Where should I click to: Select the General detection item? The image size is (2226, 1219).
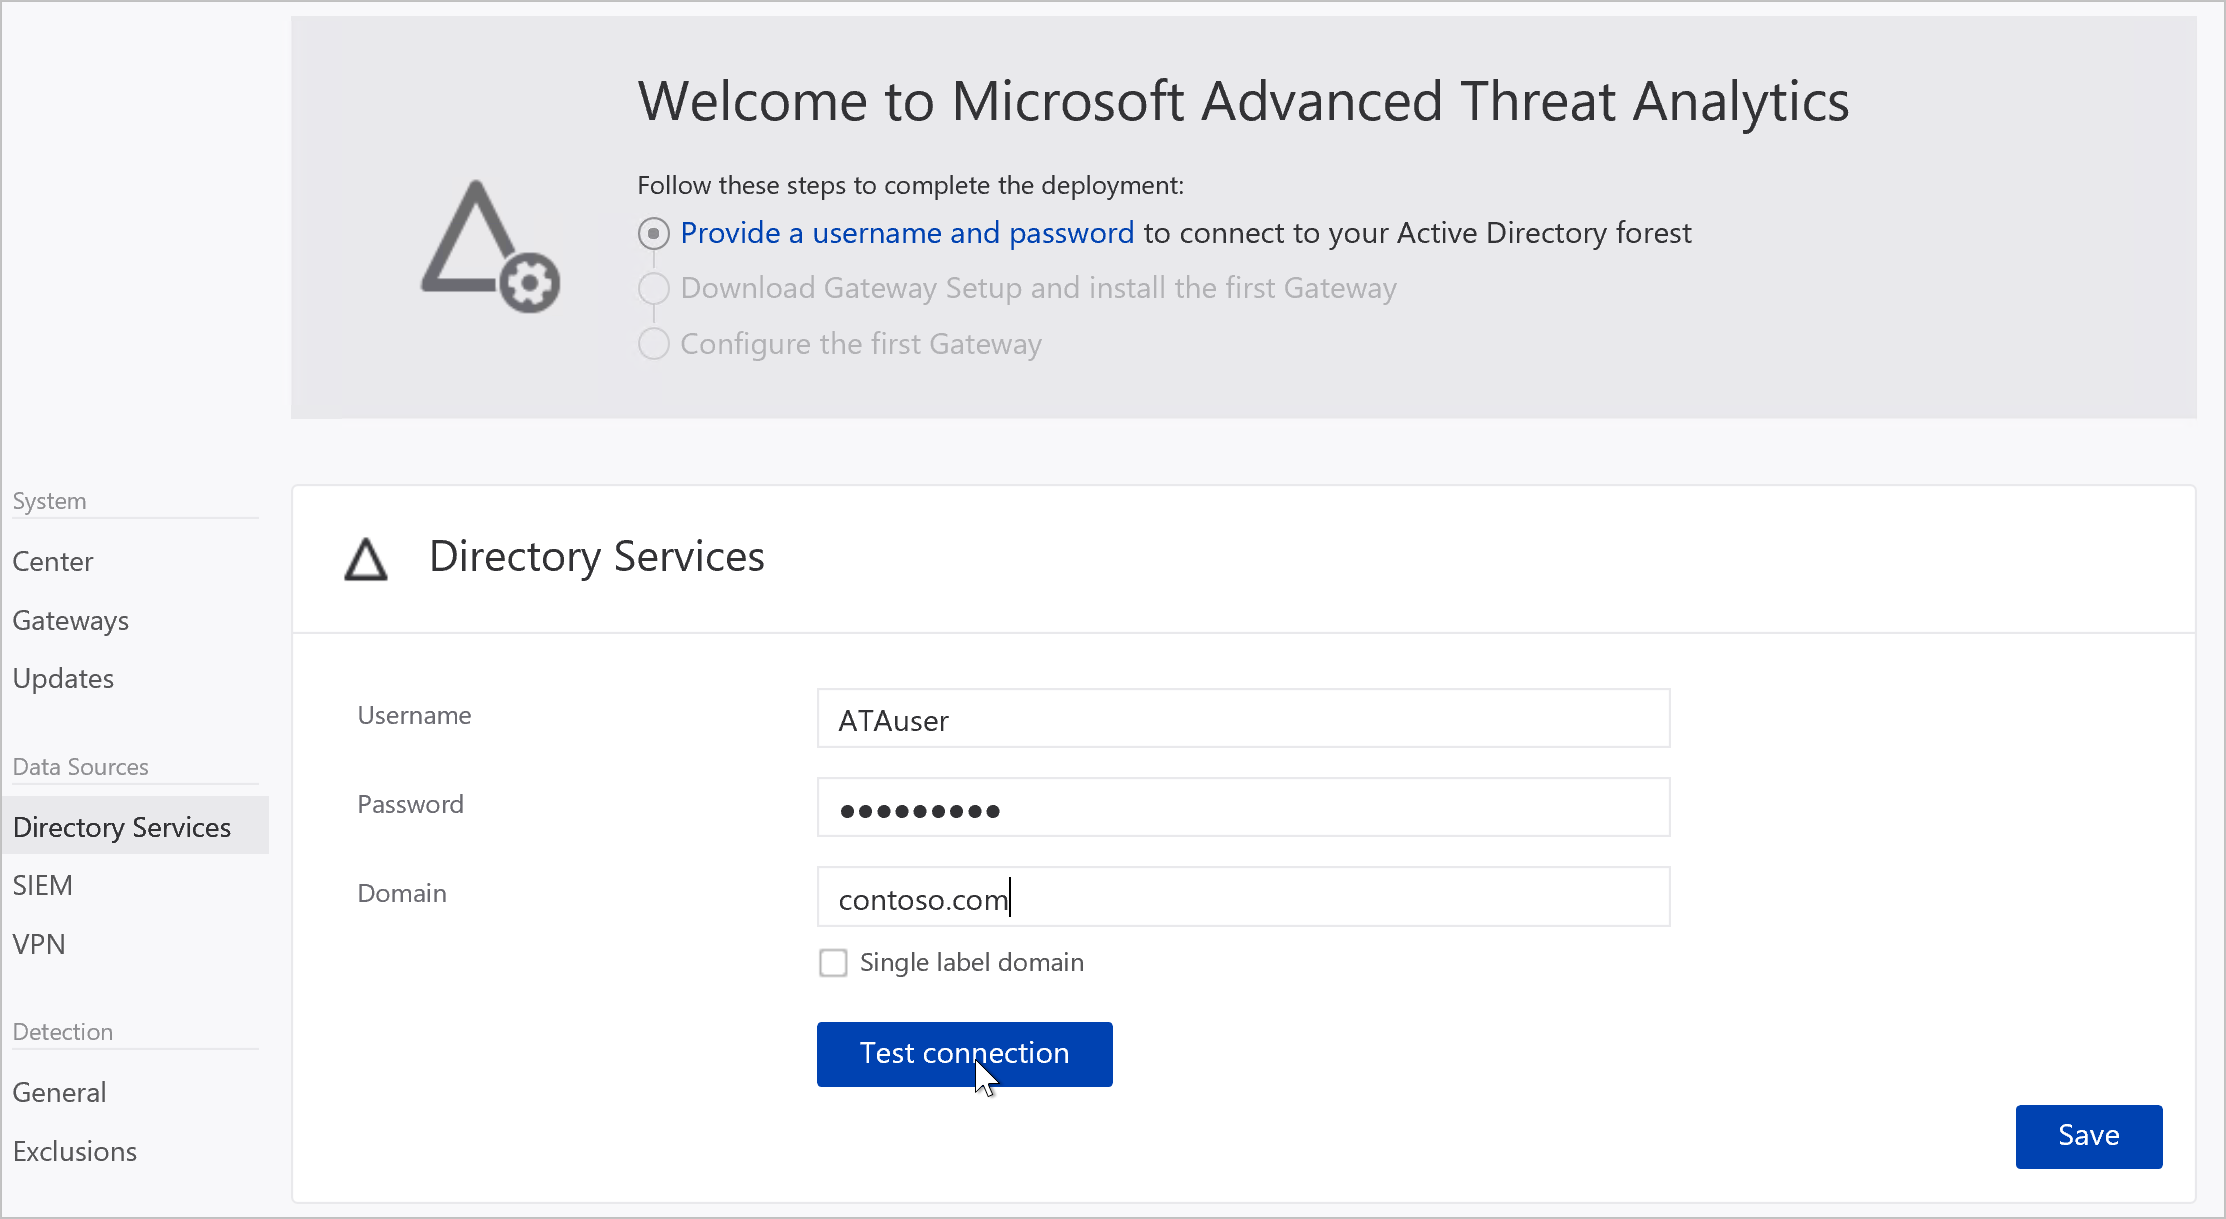pos(56,1091)
